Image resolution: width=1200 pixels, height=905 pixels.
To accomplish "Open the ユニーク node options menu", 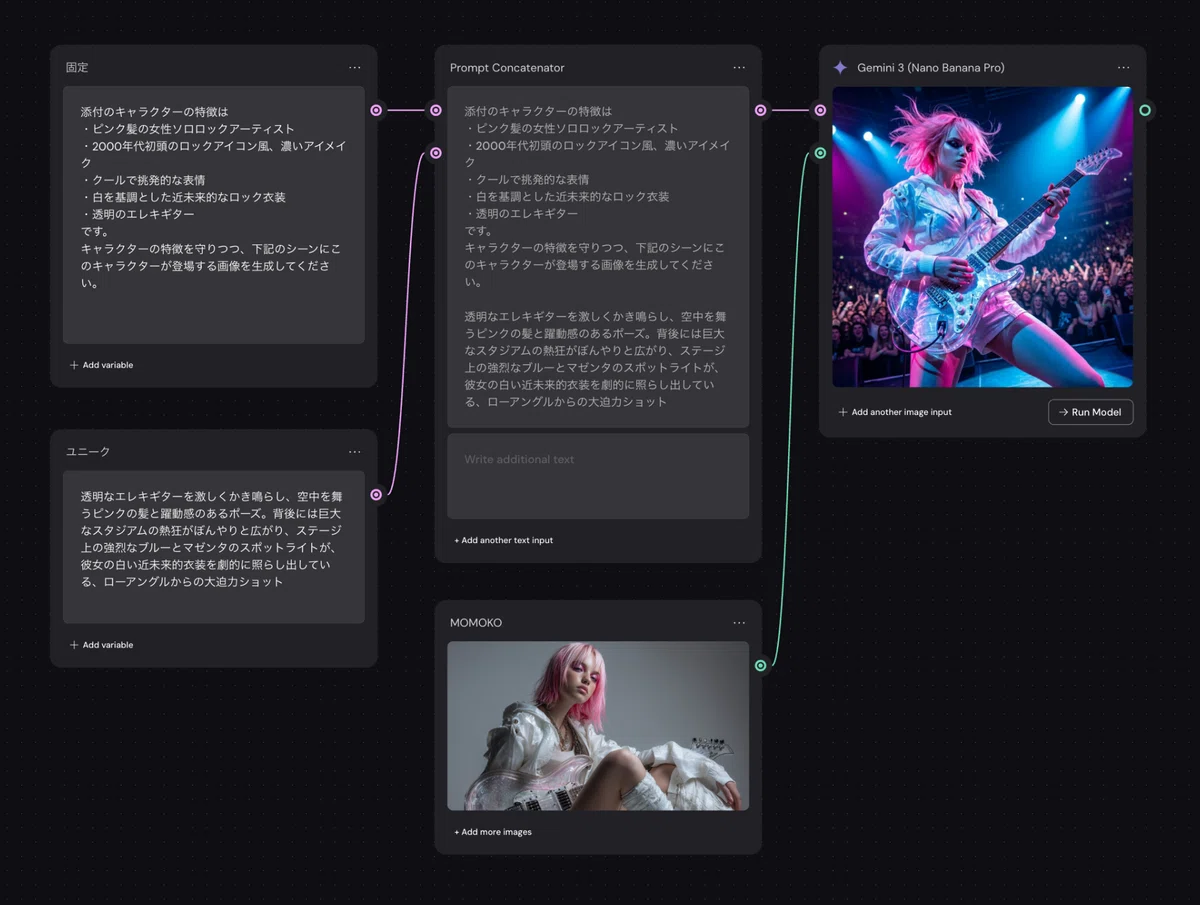I will [355, 452].
